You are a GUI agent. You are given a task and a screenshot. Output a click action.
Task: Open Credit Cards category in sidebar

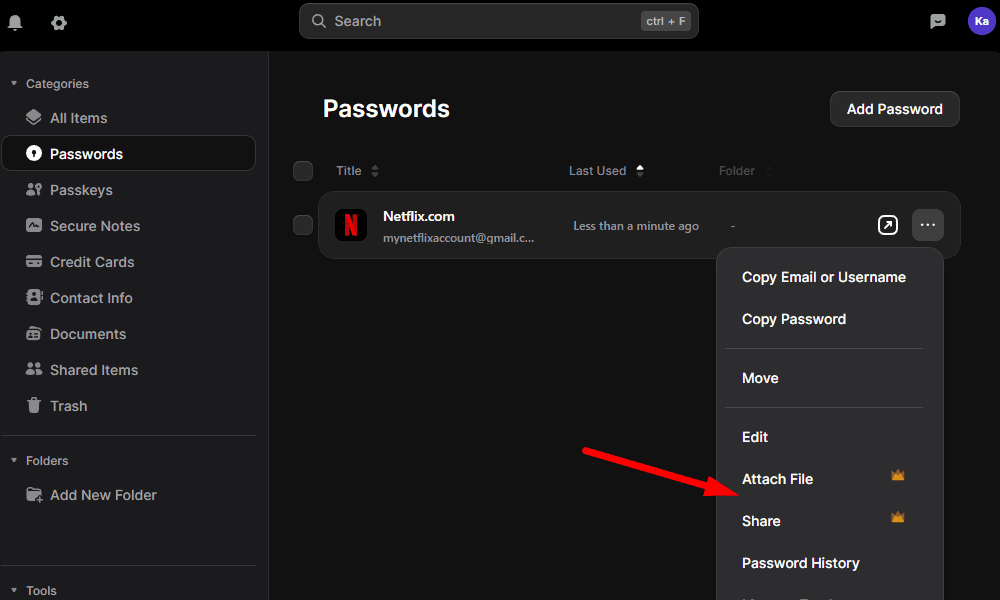pos(91,262)
